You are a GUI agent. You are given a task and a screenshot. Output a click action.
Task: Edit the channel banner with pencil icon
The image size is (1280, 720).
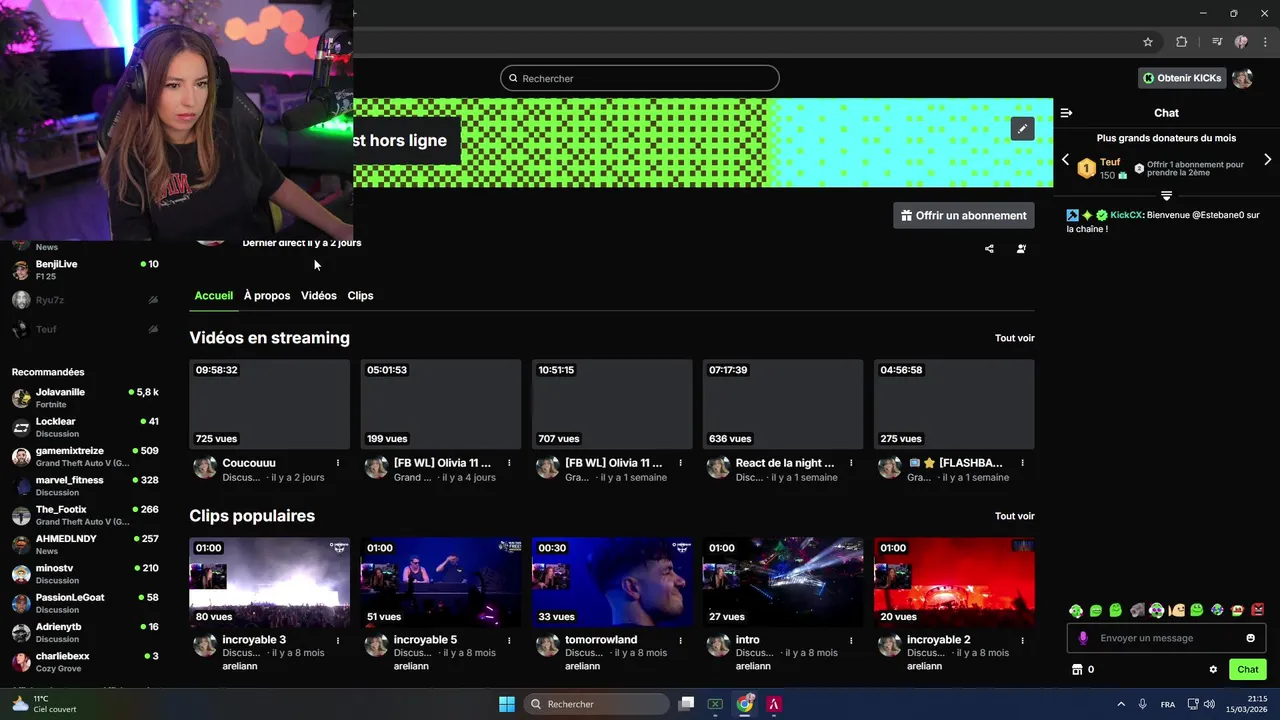pos(1022,129)
